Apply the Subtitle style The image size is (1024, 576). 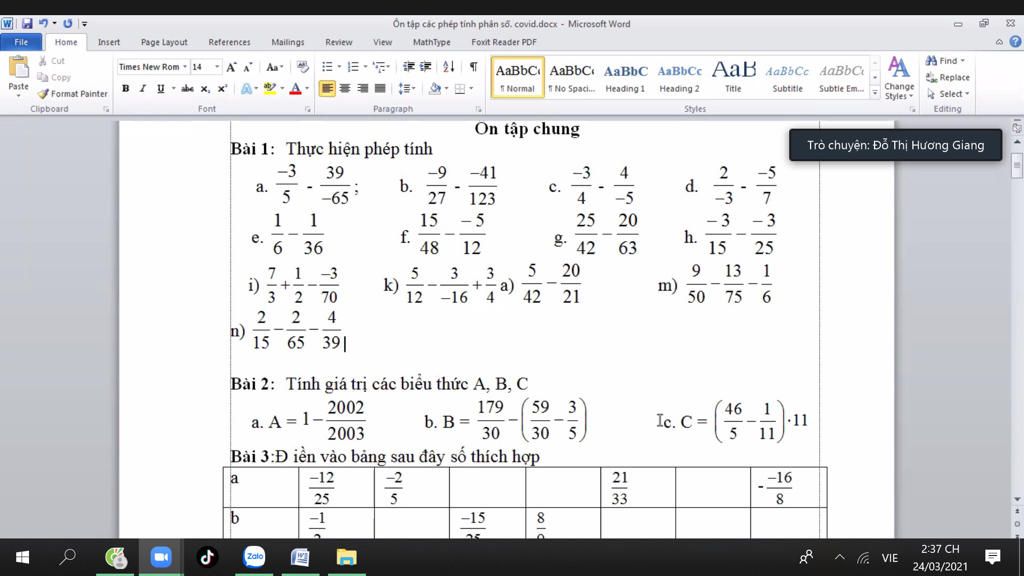tap(788, 77)
